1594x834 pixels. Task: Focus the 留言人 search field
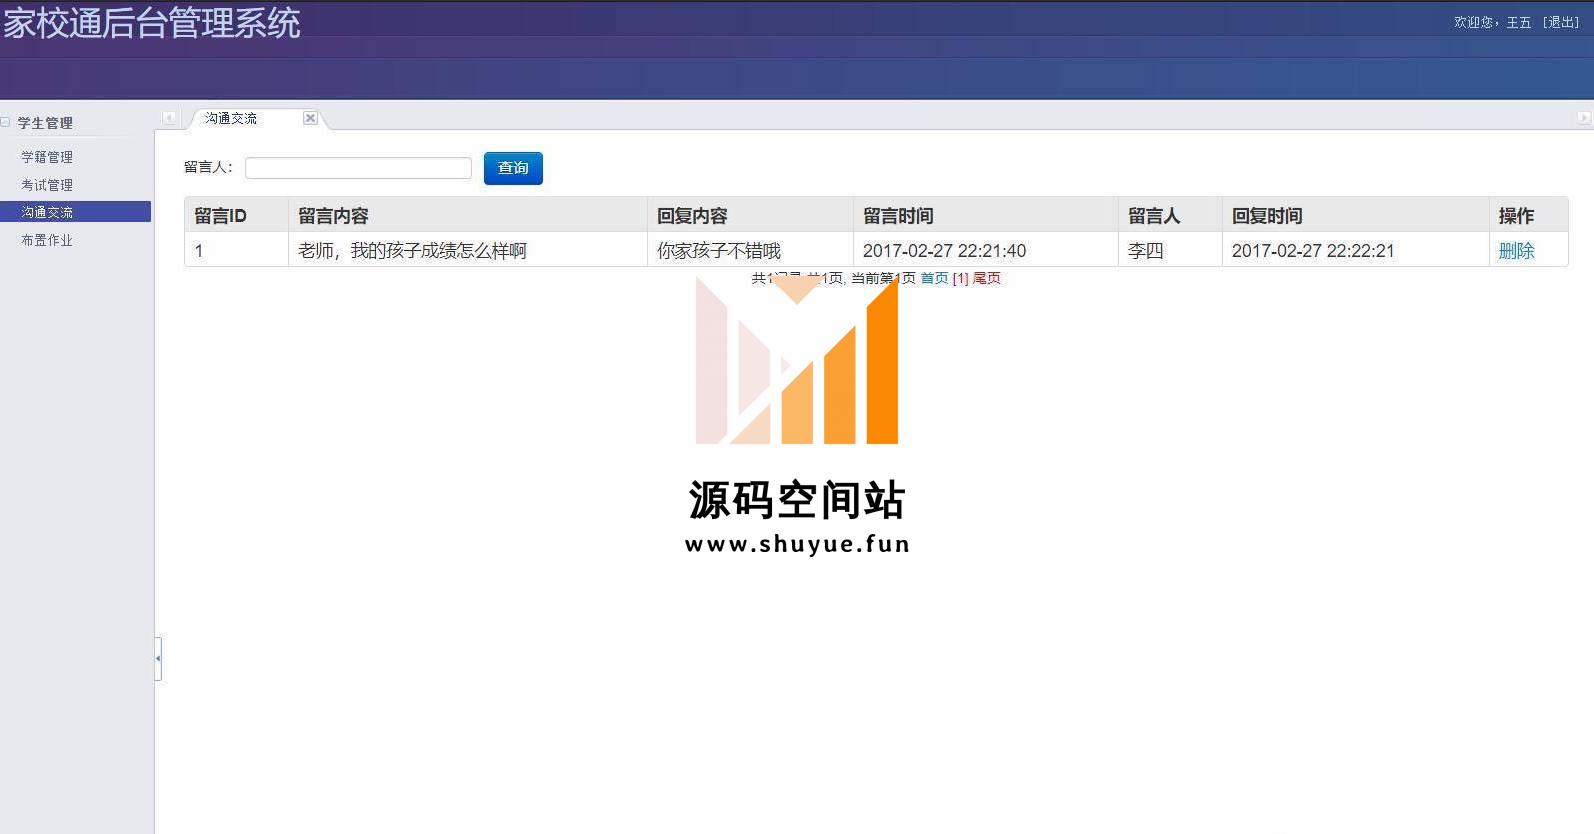point(358,168)
